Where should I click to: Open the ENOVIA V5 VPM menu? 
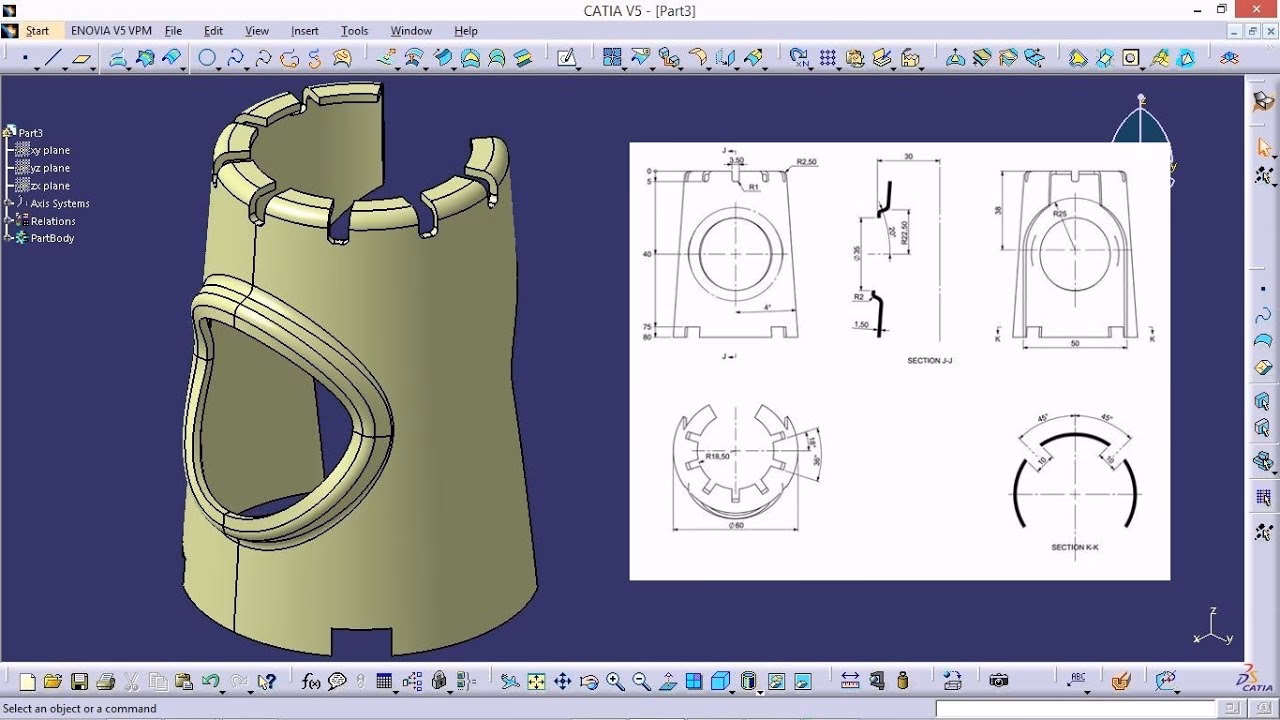coord(110,30)
